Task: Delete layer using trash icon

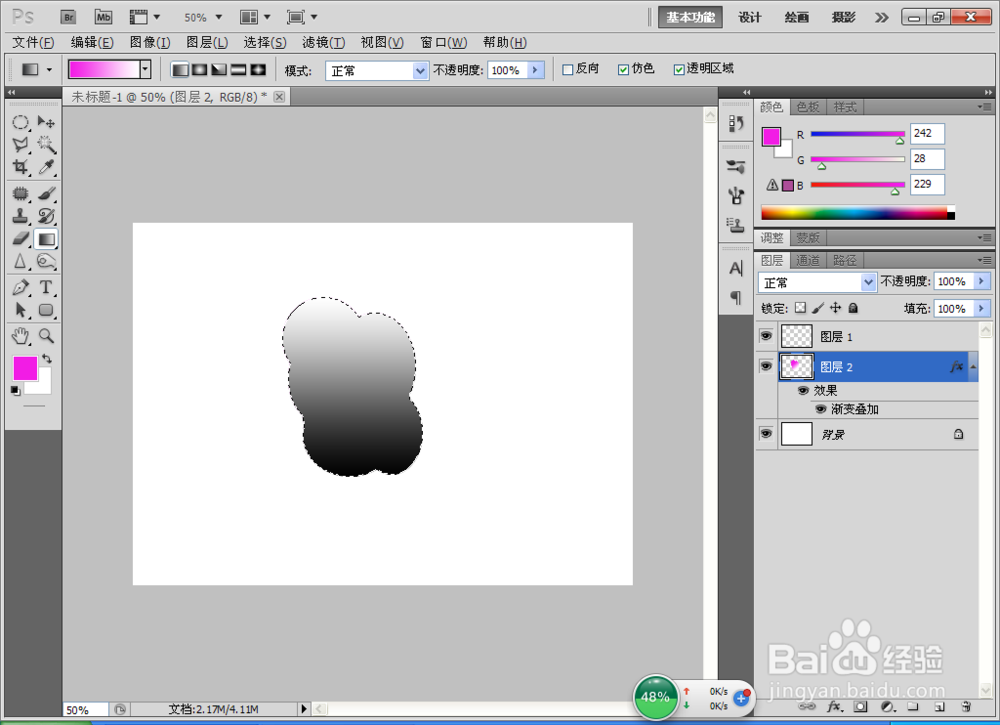Action: tap(966, 707)
